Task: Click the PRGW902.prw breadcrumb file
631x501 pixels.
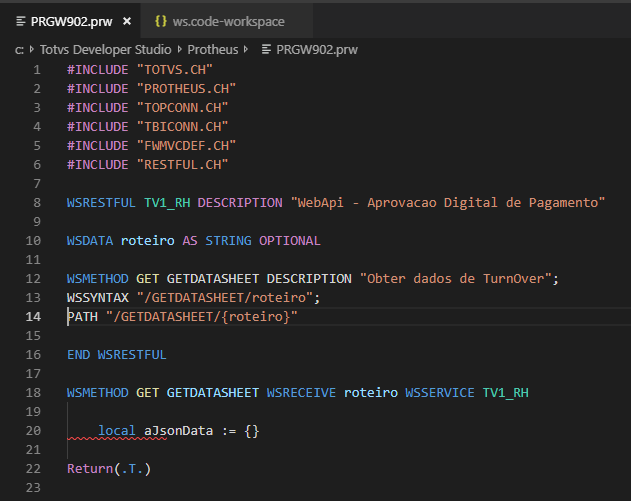Action: (x=317, y=49)
